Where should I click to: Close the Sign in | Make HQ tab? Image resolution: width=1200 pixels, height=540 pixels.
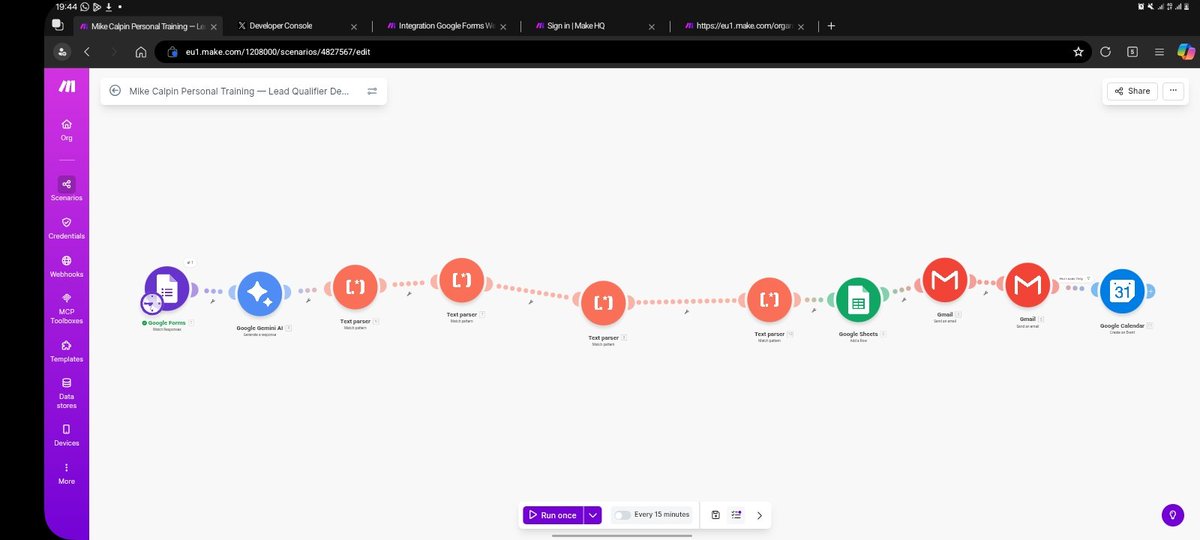pyautogui.click(x=652, y=26)
